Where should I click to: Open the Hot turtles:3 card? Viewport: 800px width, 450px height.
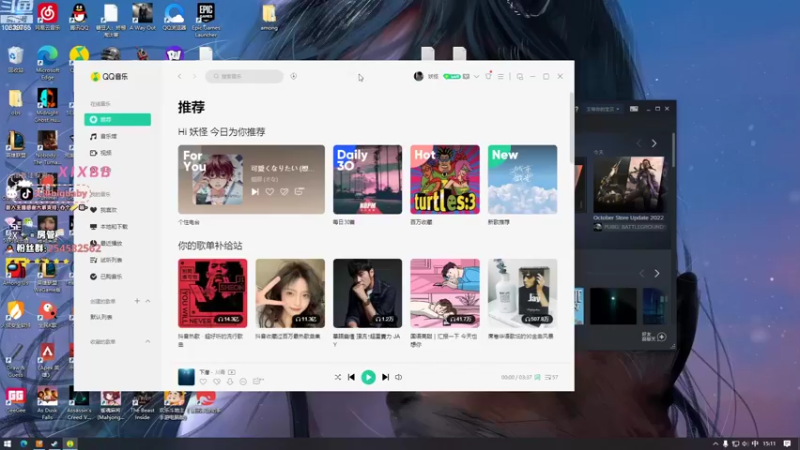(445, 179)
